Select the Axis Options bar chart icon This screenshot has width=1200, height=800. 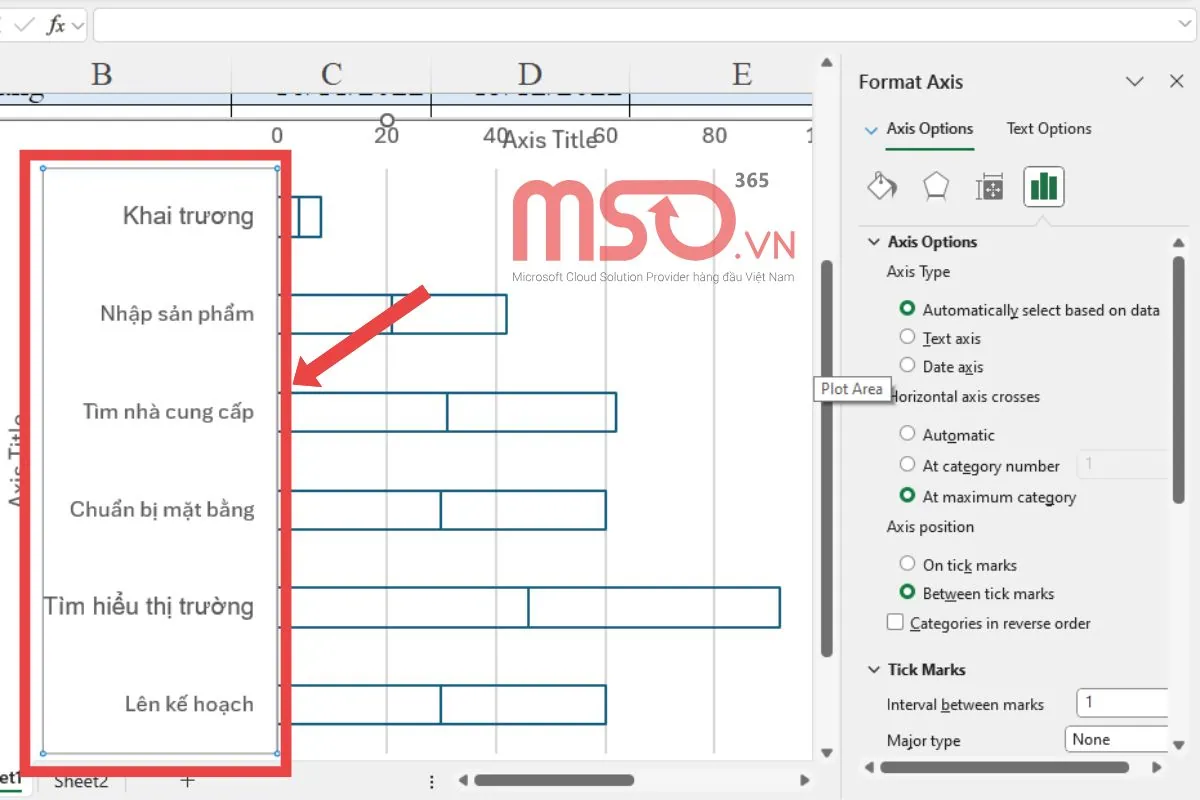[1043, 187]
